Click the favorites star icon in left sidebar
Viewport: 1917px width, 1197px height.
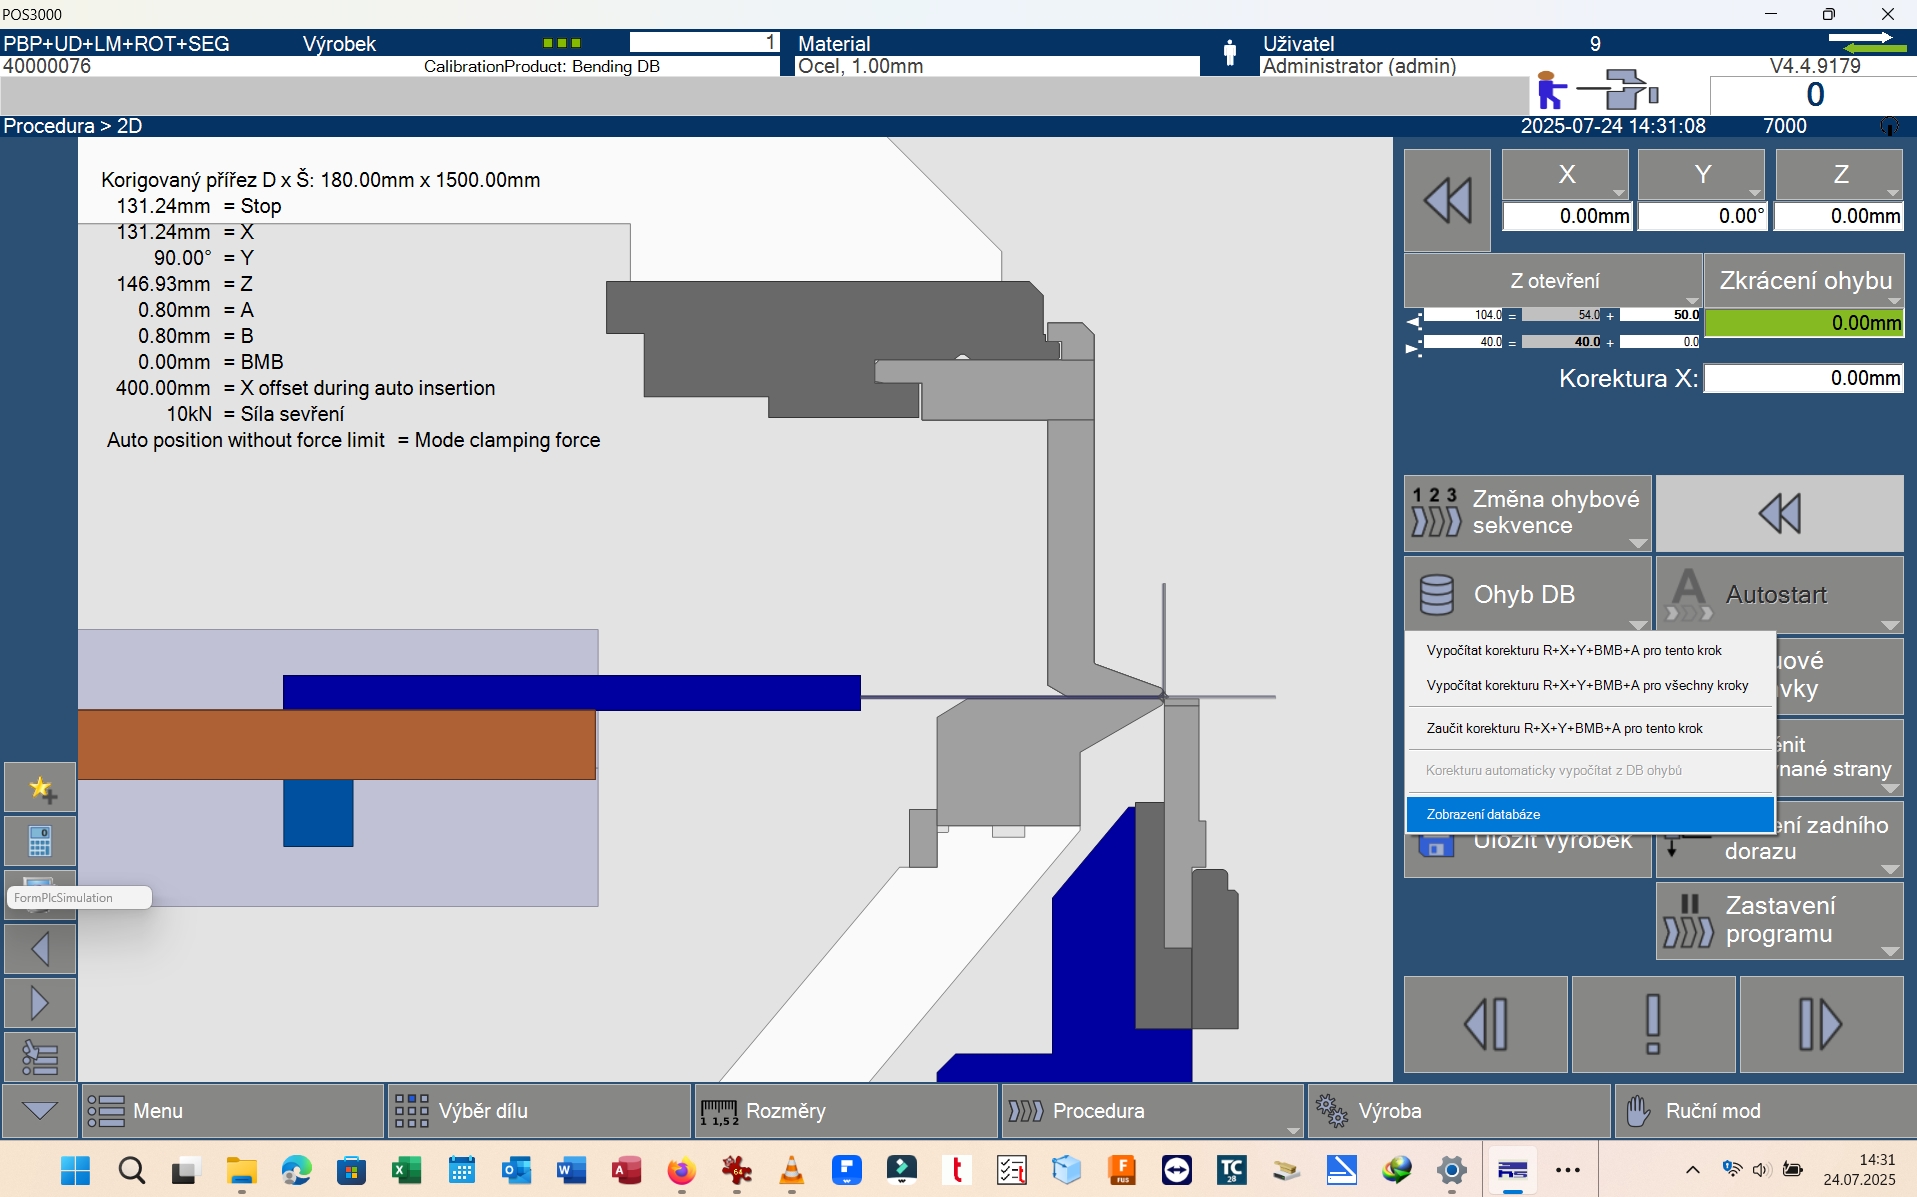point(40,789)
